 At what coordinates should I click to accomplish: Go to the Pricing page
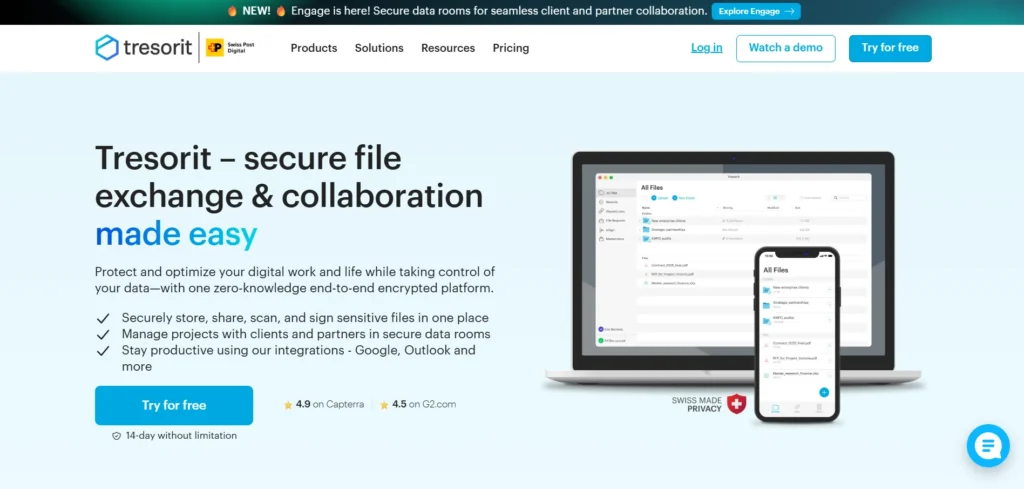tap(511, 48)
